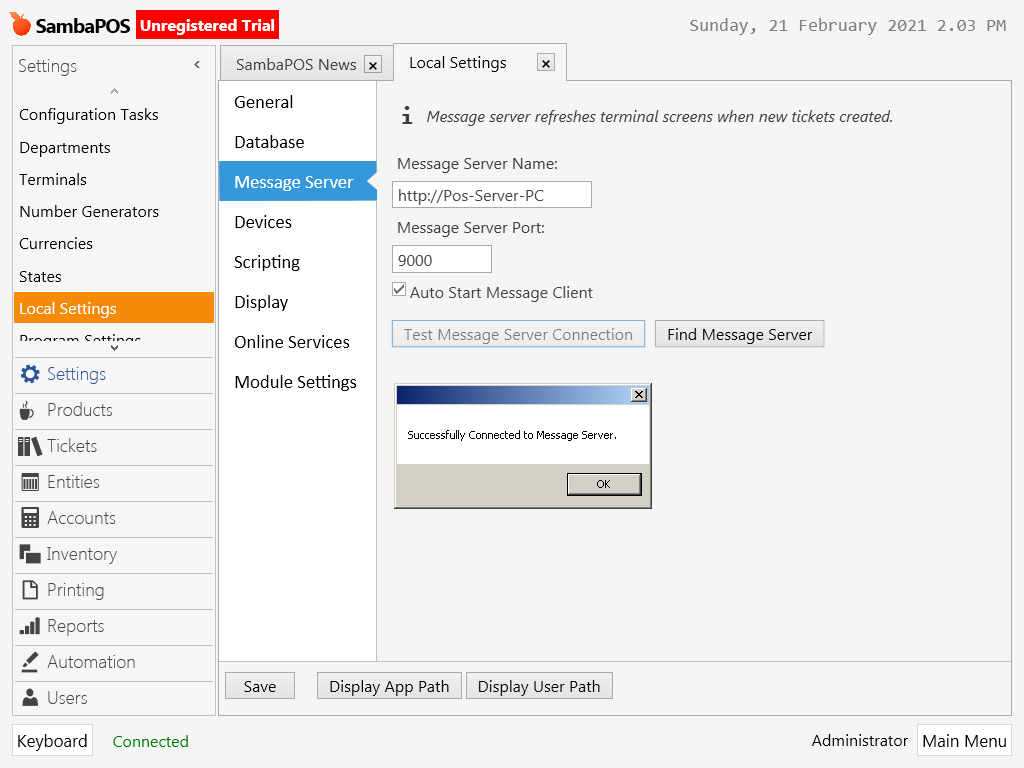
Task: Select the Local Settings tab
Action: tap(458, 63)
